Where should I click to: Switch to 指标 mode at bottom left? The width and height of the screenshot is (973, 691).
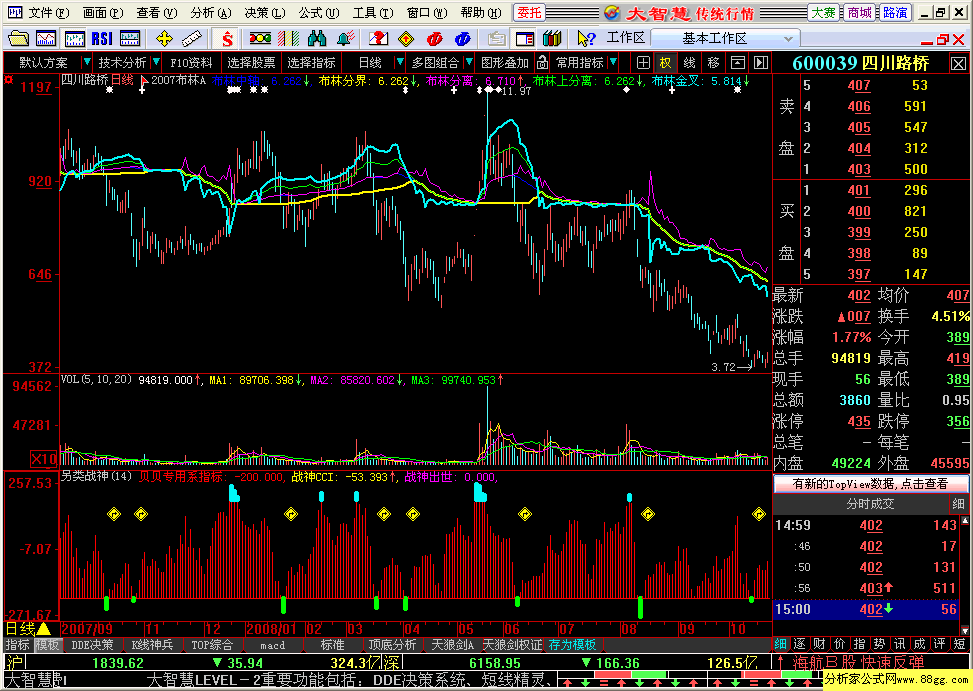[x=17, y=645]
